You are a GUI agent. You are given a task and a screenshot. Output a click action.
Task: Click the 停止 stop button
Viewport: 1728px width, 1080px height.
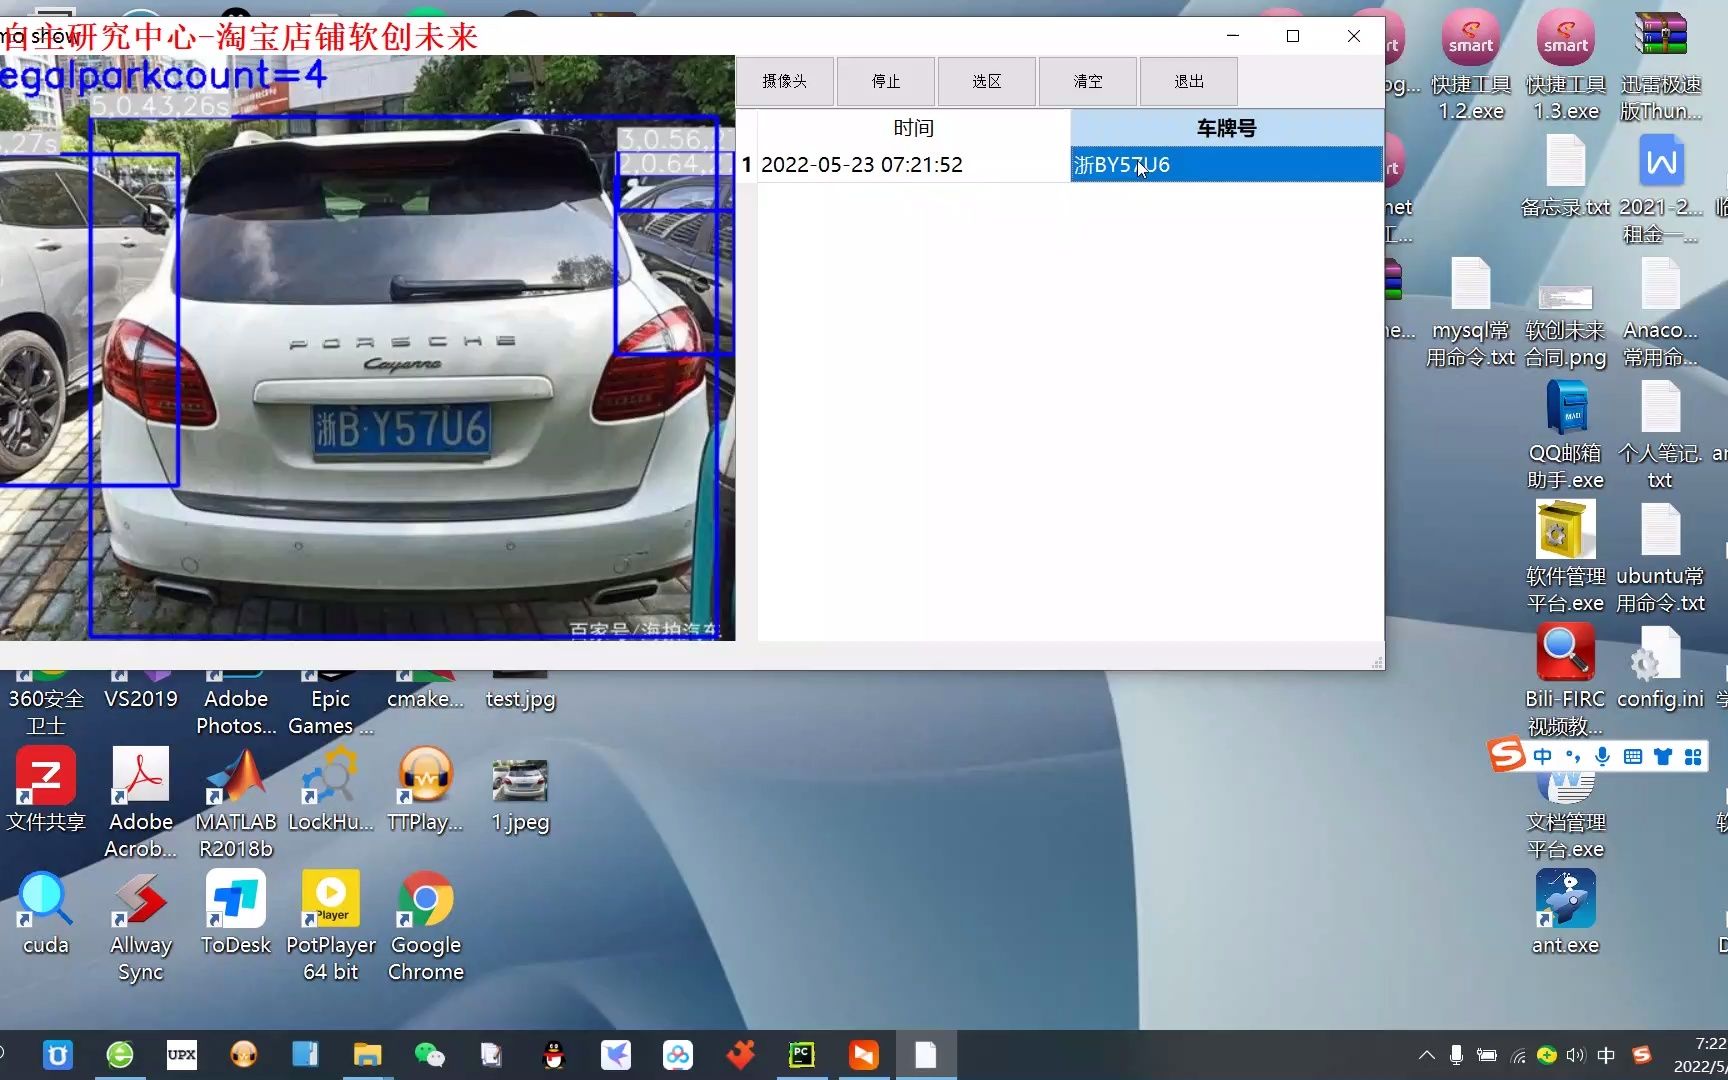click(x=886, y=81)
